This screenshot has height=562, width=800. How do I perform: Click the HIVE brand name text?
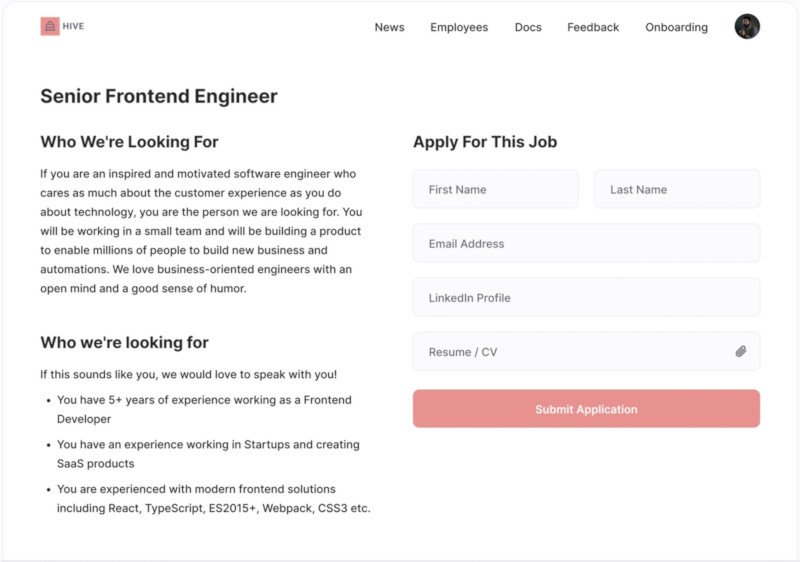[x=73, y=27]
